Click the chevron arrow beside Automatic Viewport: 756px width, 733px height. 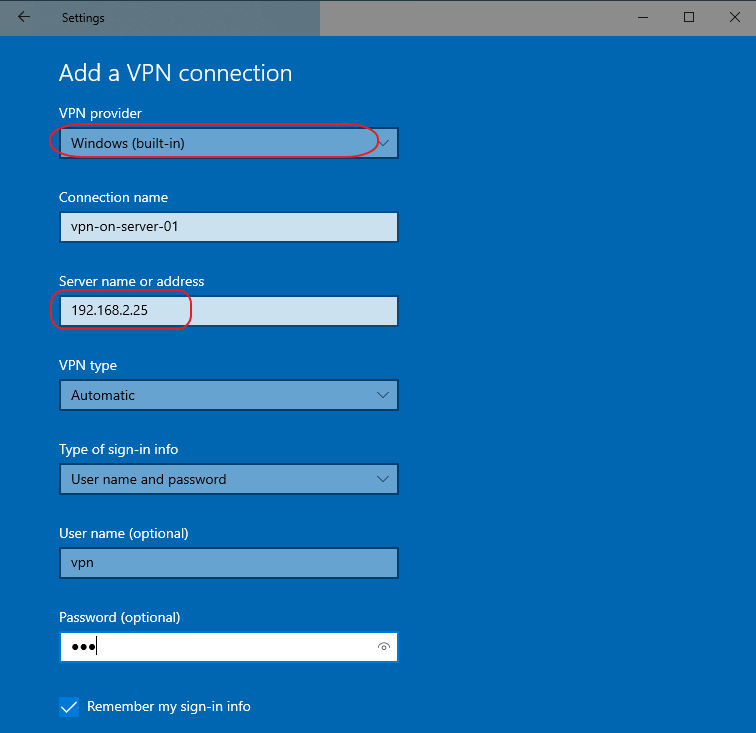click(x=383, y=395)
